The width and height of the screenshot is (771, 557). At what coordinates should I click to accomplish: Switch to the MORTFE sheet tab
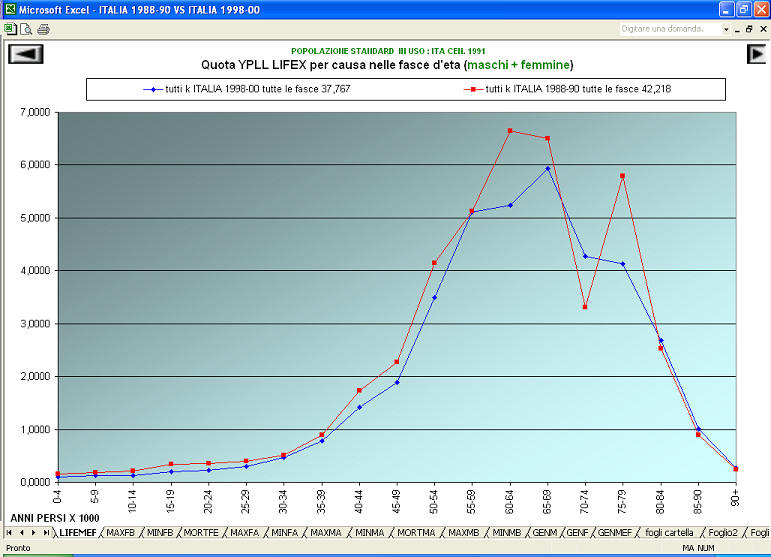tap(201, 532)
